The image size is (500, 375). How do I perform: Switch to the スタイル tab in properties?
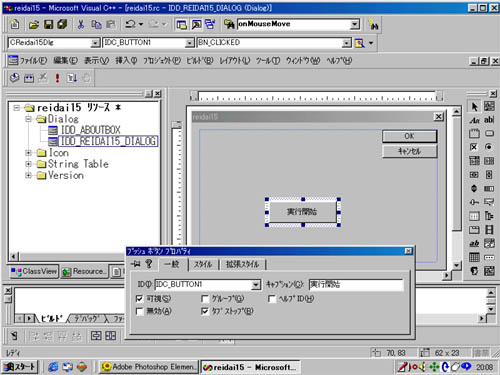click(x=203, y=264)
